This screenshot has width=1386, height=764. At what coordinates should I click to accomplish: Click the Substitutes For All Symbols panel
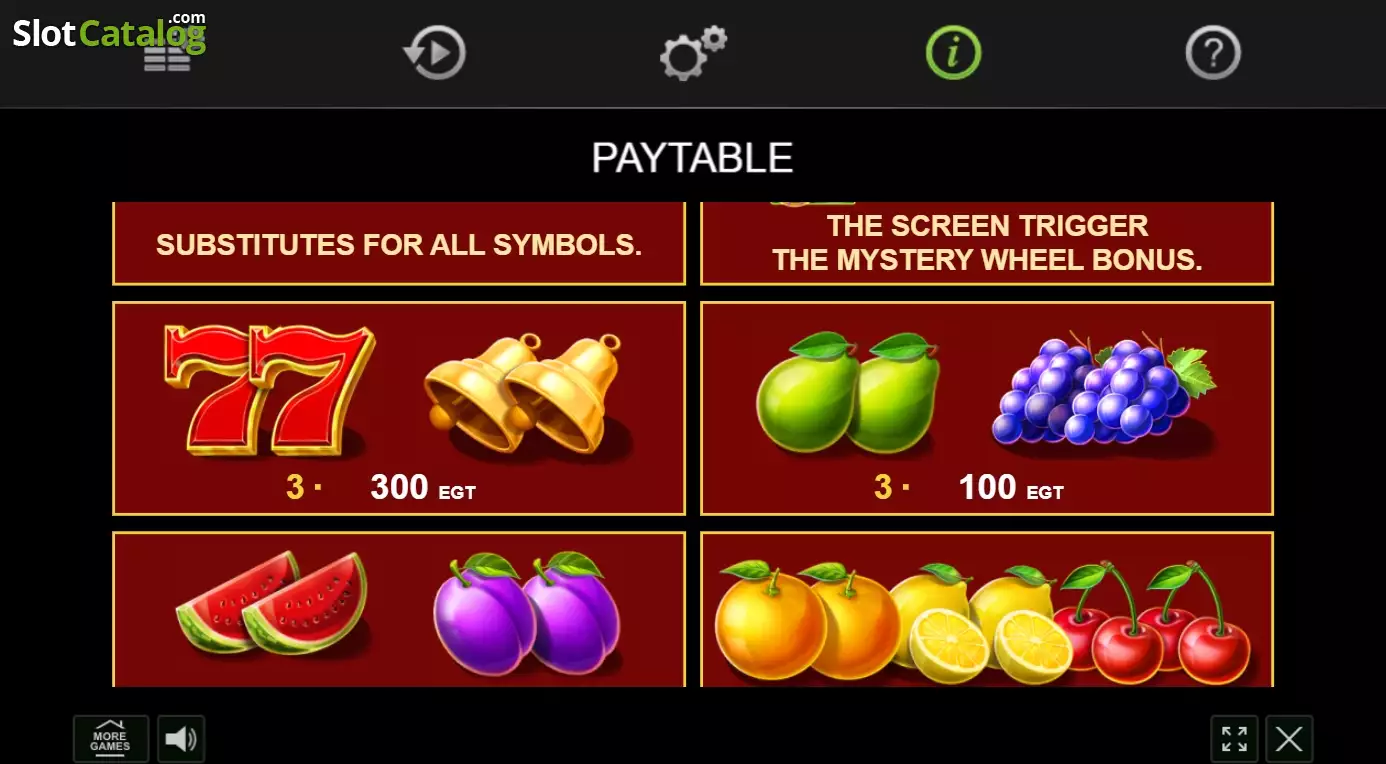(399, 244)
